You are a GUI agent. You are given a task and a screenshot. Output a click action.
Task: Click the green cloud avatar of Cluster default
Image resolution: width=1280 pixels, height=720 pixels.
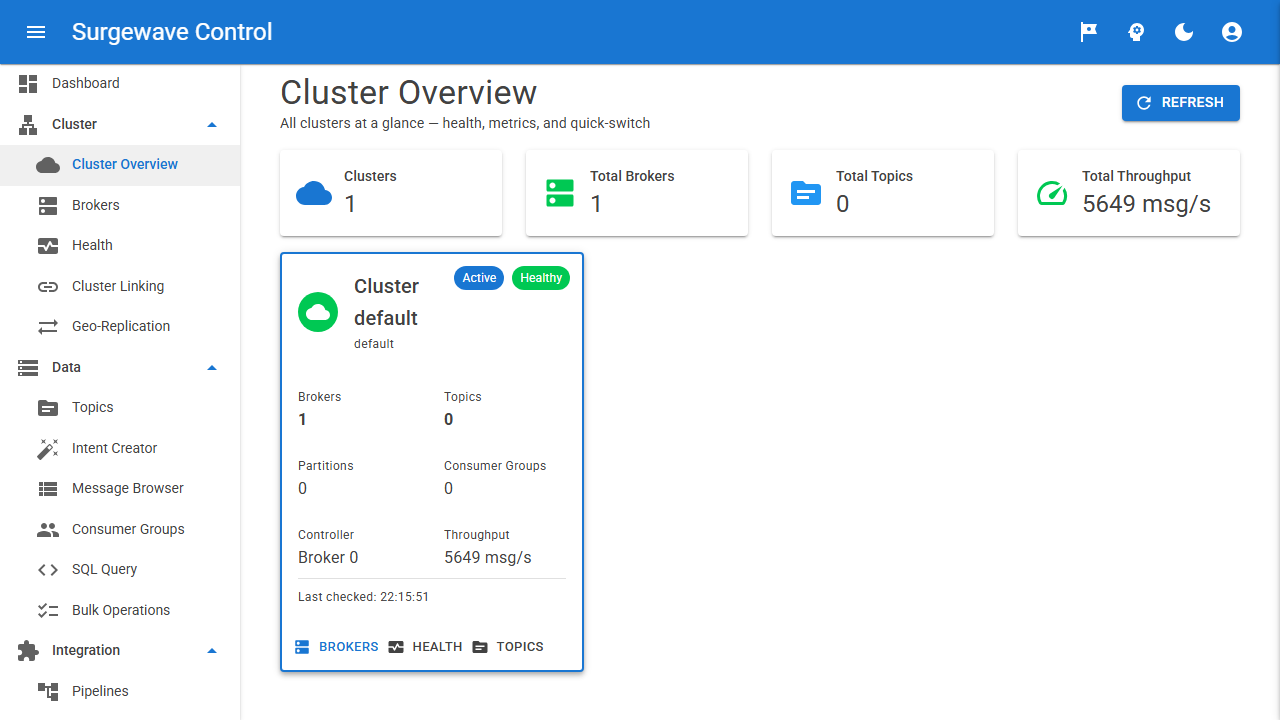[318, 313]
